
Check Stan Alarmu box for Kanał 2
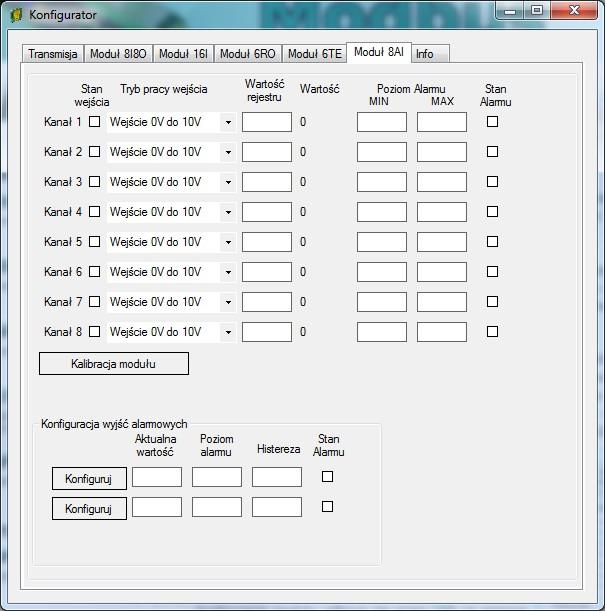[x=492, y=152]
